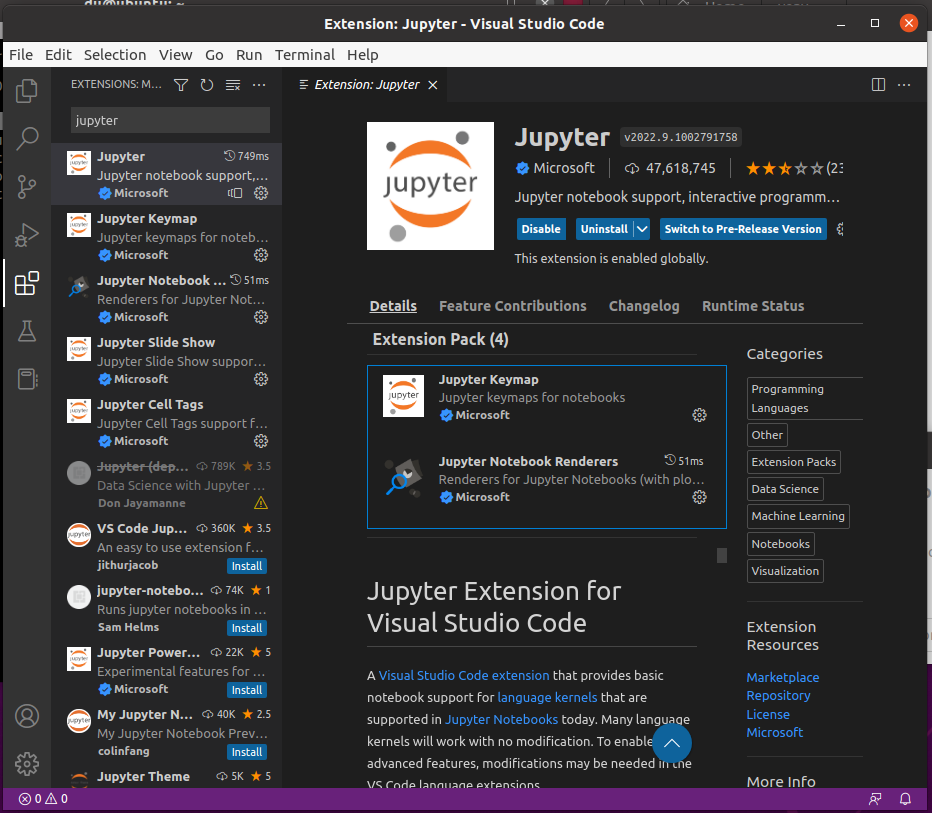Open the License resource link

(x=768, y=714)
